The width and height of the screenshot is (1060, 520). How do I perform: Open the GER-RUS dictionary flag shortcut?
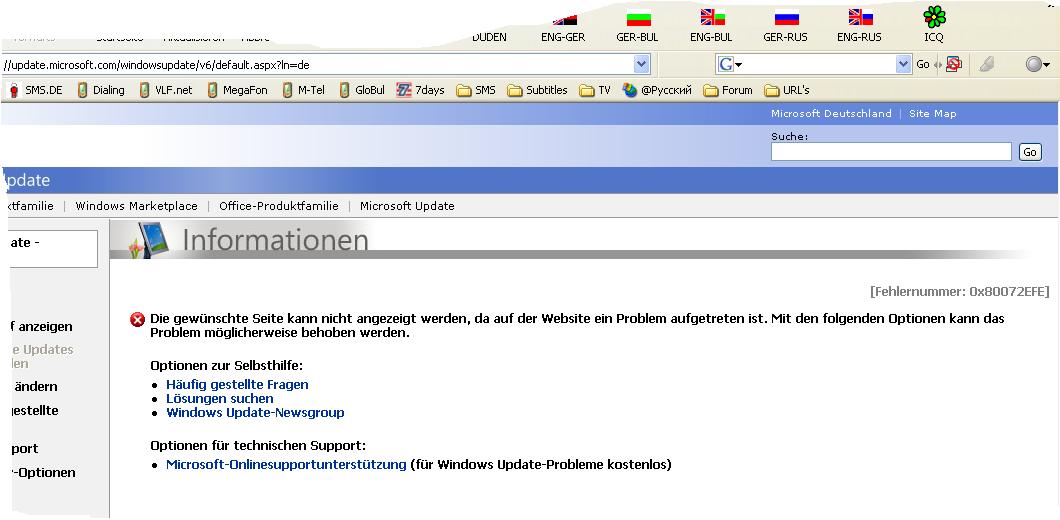click(786, 27)
